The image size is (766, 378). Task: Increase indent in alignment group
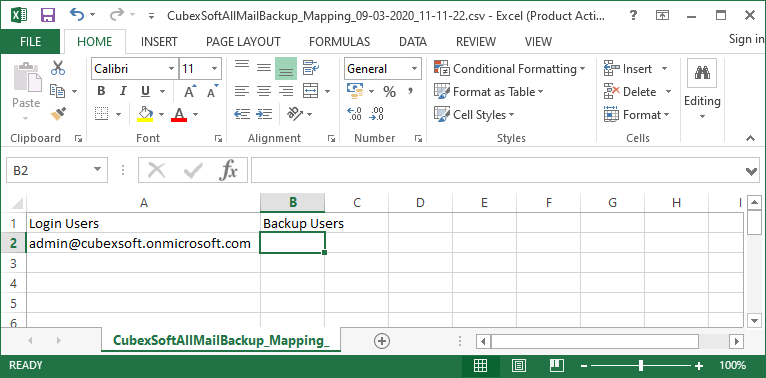coord(264,114)
